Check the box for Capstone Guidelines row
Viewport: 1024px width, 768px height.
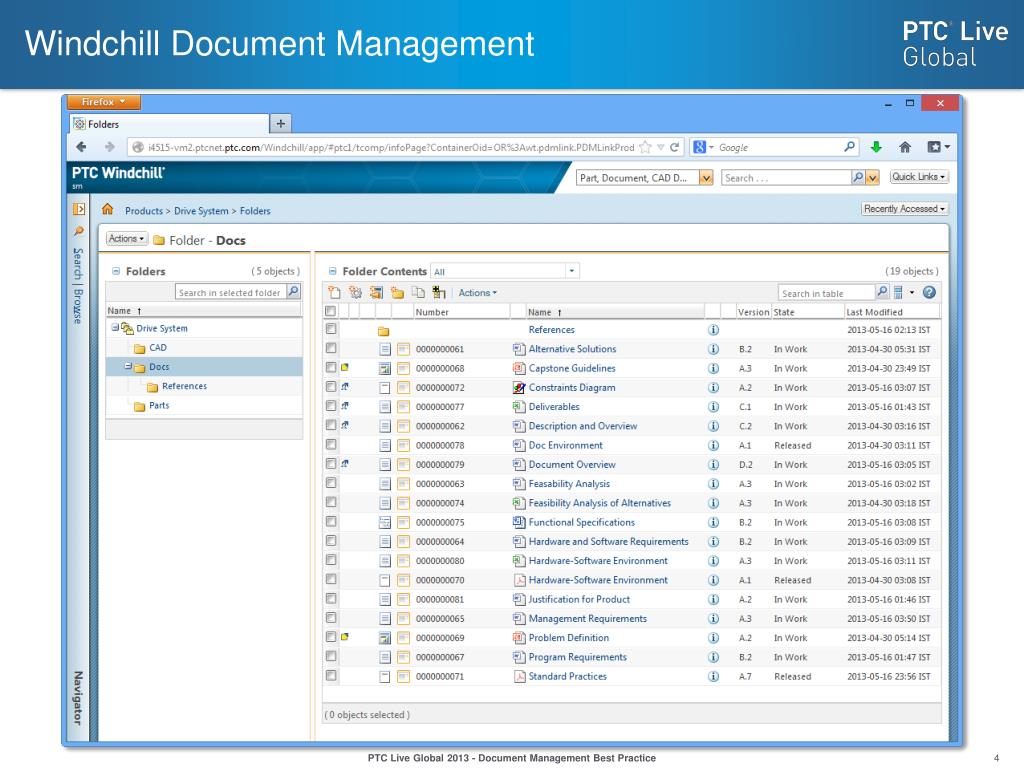331,368
